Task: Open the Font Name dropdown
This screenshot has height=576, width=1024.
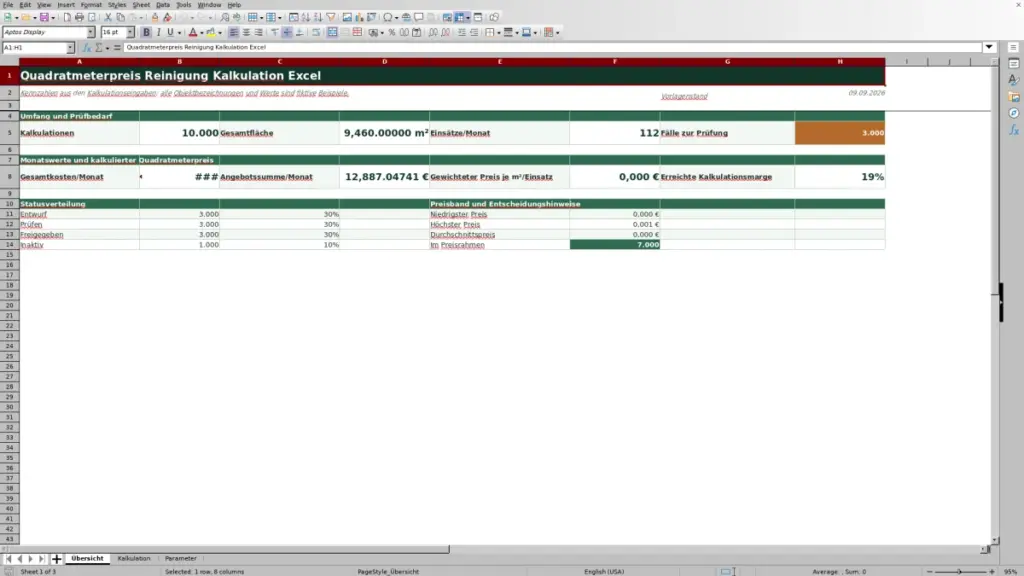Action: click(91, 33)
